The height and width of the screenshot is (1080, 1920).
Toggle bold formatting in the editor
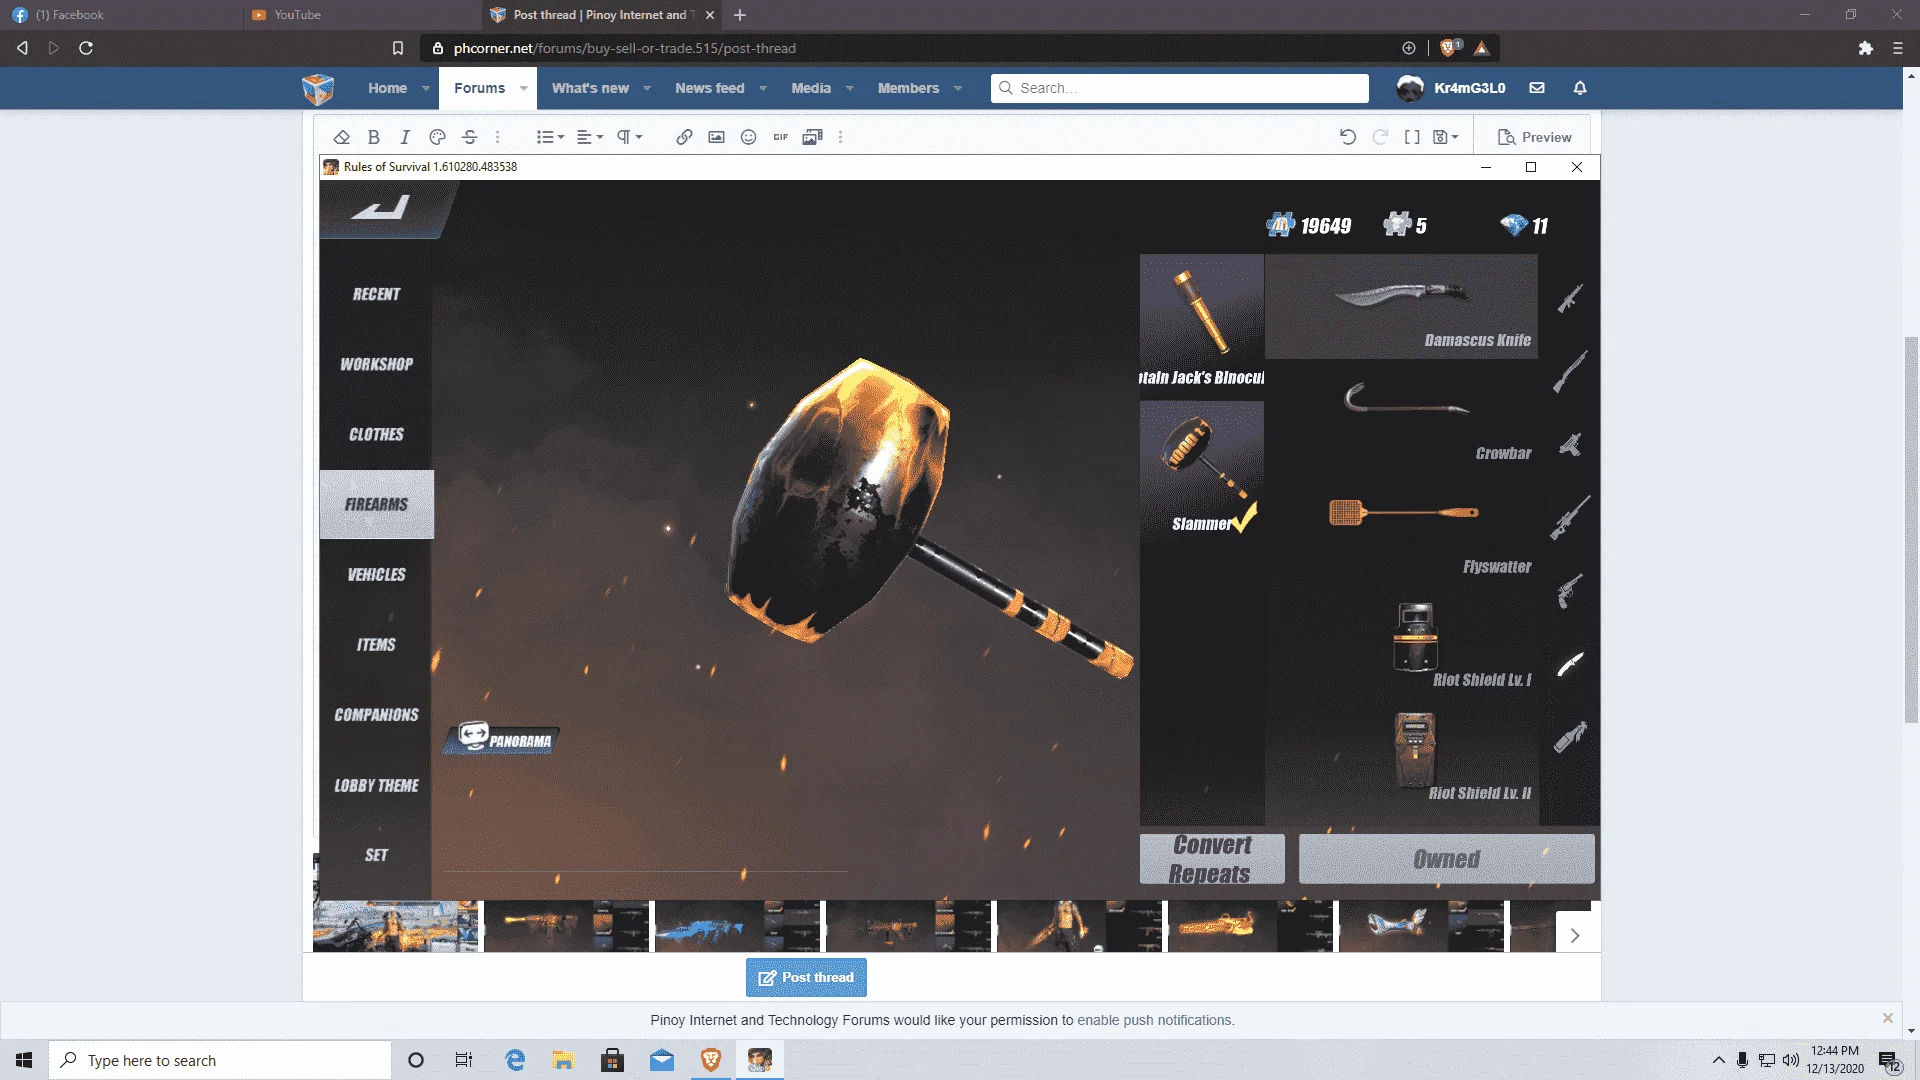[x=373, y=137]
